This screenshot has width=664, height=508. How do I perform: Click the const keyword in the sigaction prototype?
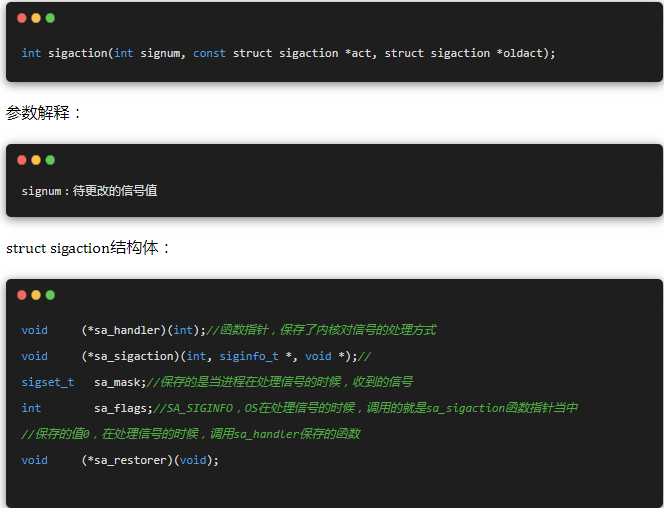pos(209,53)
